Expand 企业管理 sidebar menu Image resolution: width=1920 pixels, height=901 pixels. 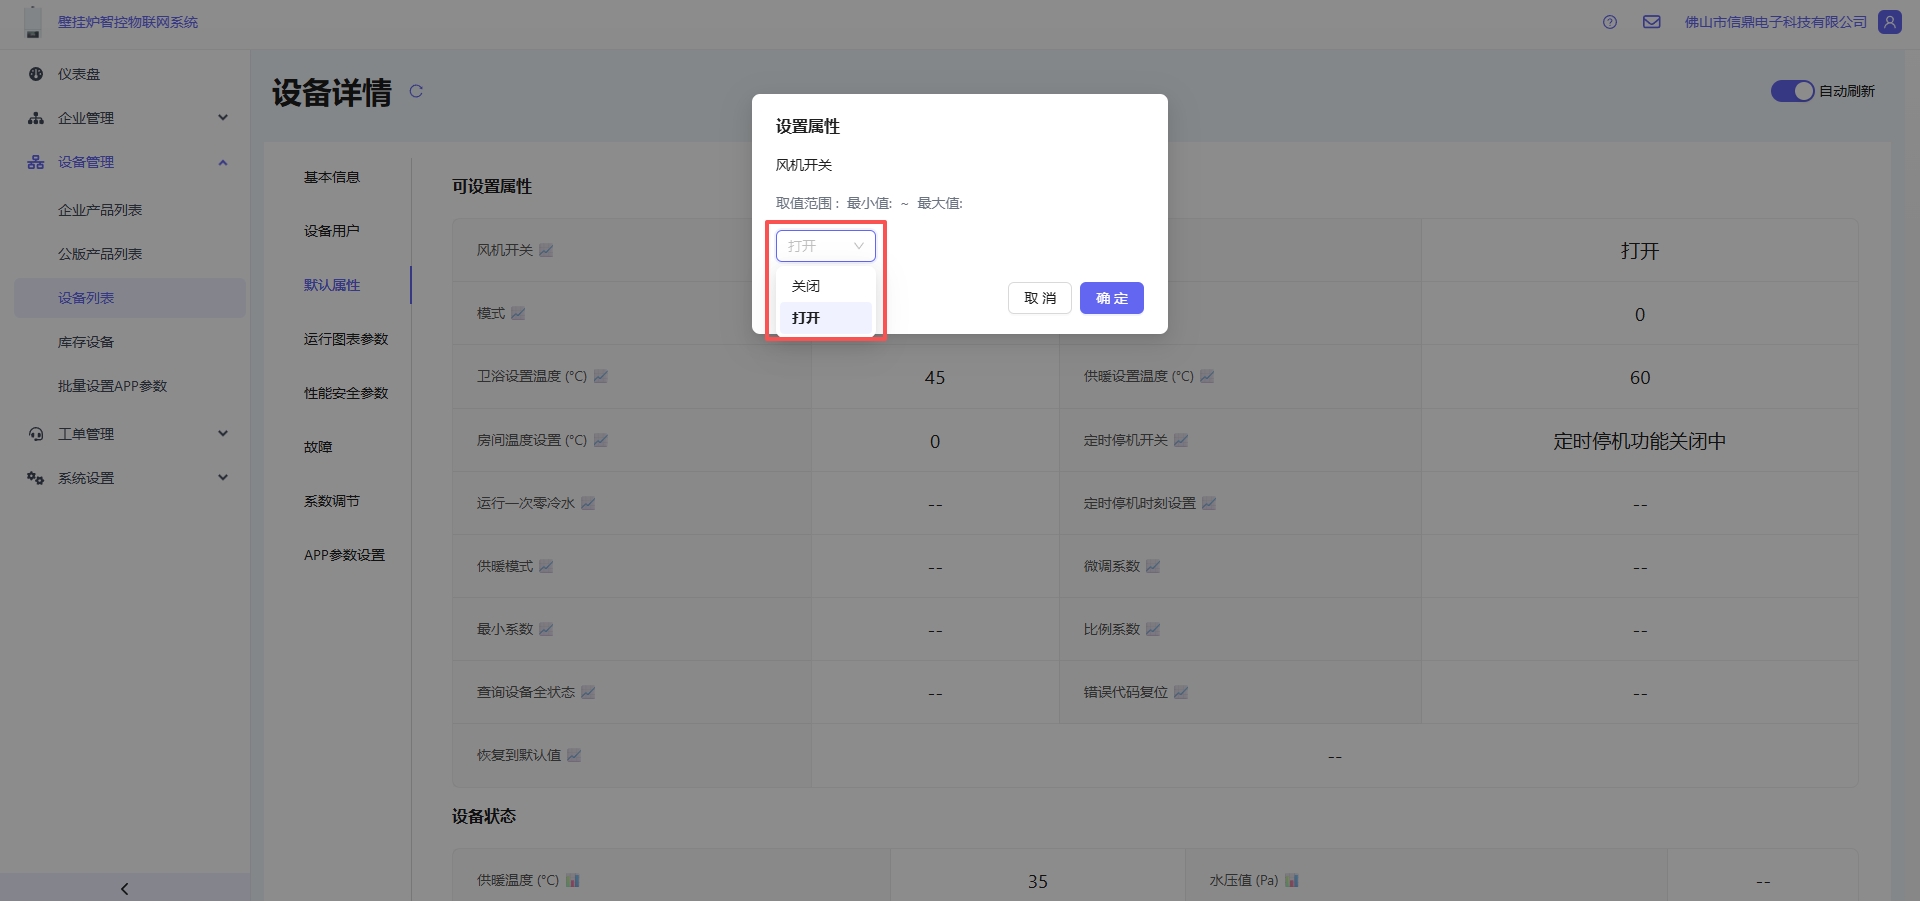point(128,118)
